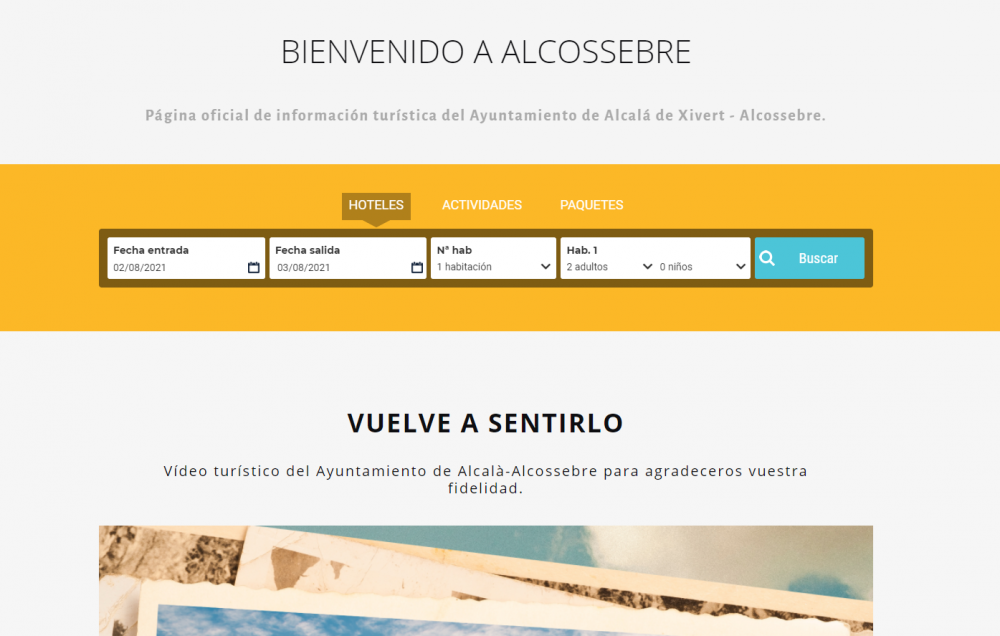Screen dimensions: 1000x636
Task: Expand the '1 habitación' dropdown
Action: (x=493, y=267)
